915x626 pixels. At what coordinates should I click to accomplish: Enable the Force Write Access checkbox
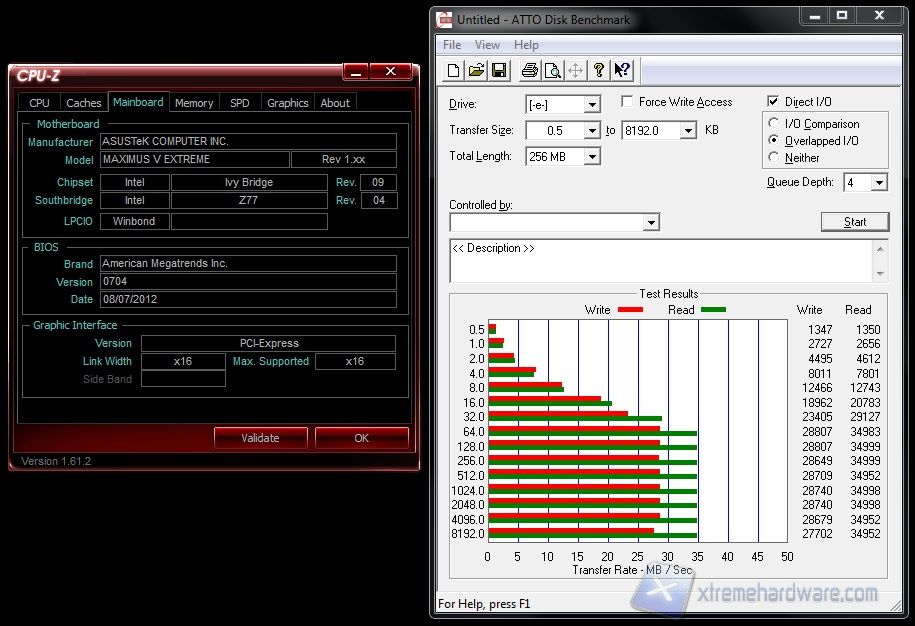[x=627, y=102]
